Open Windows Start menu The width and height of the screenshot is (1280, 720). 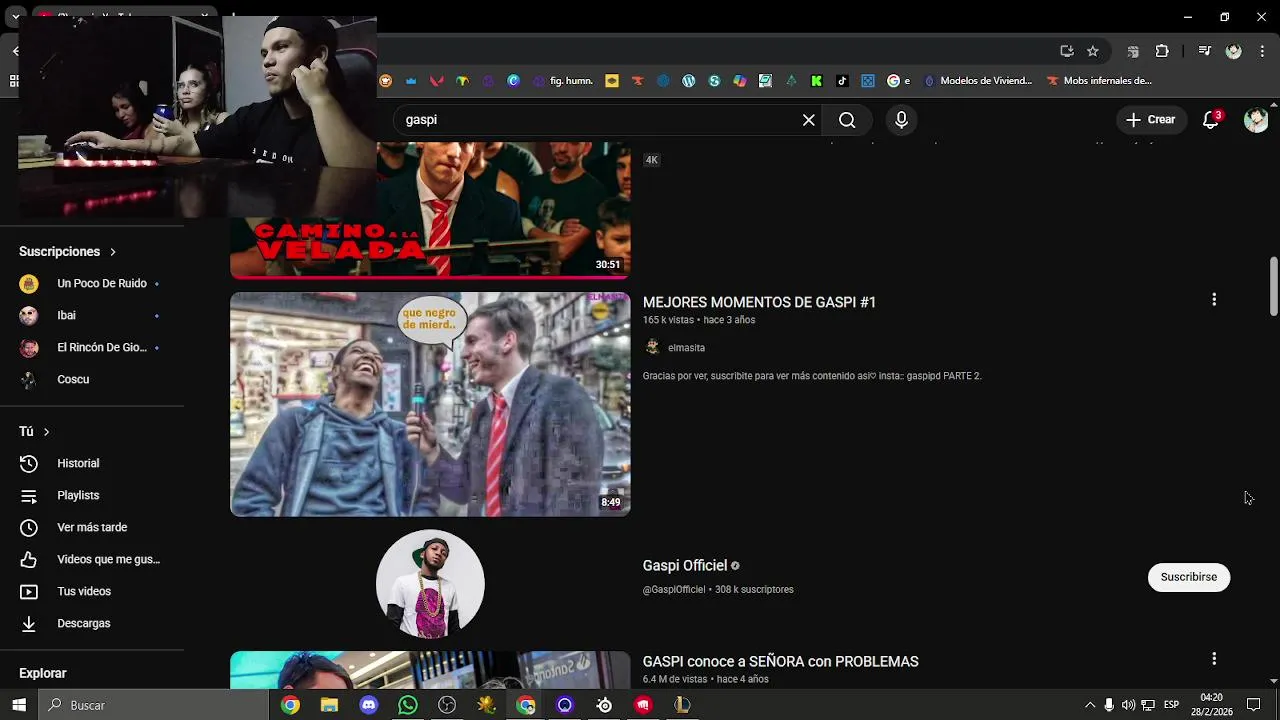19,705
